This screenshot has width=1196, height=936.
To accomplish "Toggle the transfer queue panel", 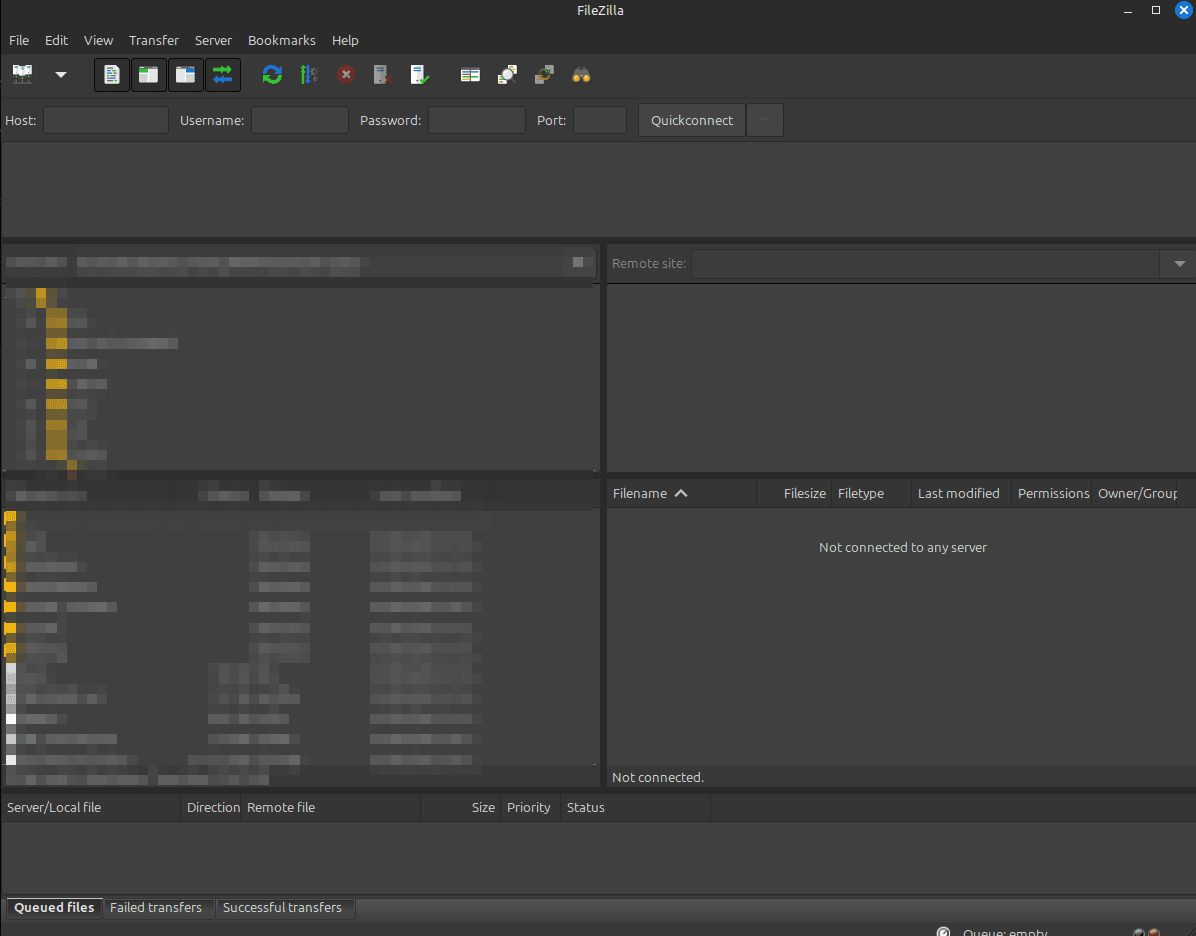I will click(x=223, y=74).
